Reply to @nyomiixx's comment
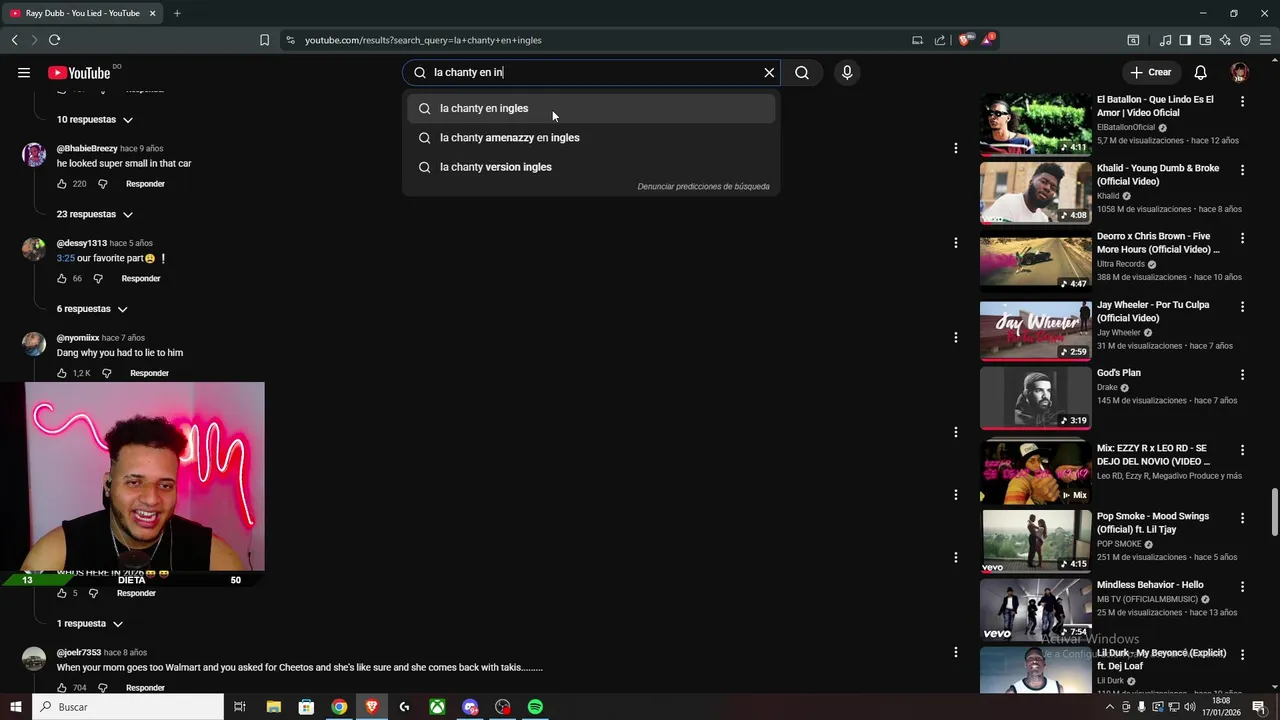The width and height of the screenshot is (1280, 720). point(149,373)
